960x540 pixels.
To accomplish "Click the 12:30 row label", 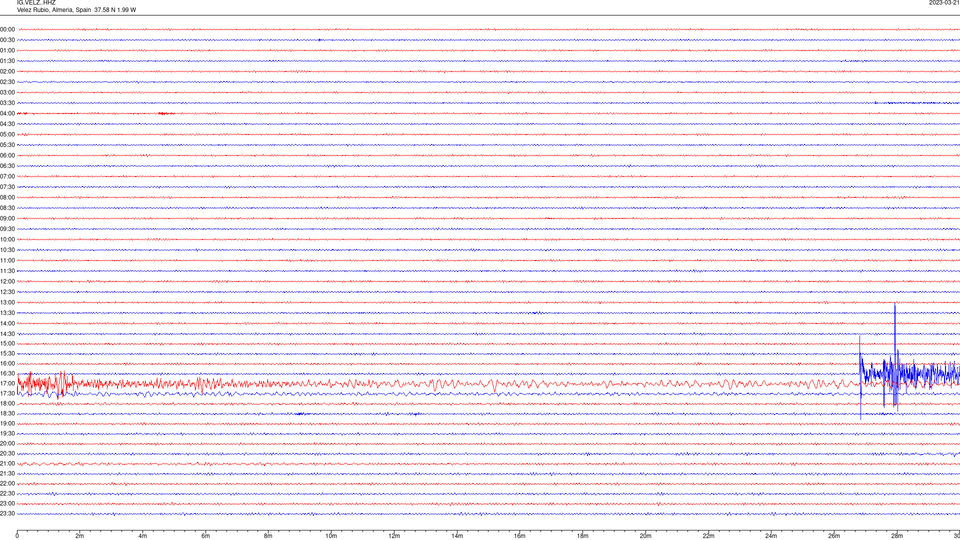I will pyautogui.click(x=7, y=292).
